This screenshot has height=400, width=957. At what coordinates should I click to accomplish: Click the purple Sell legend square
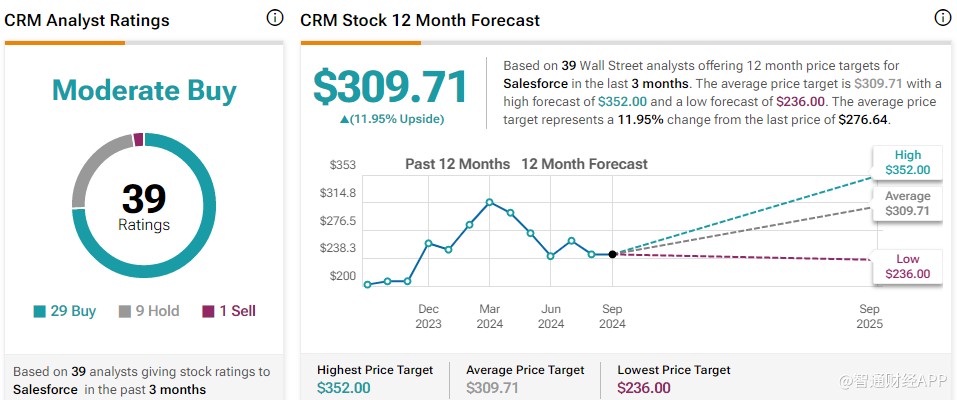[x=208, y=311]
